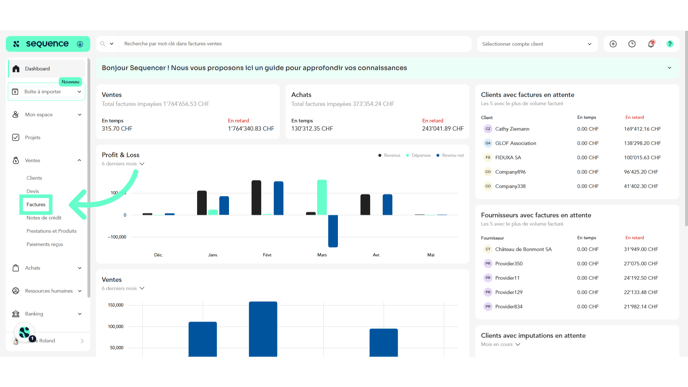Viewport: 688px width, 387px height.
Task: Click the Dashboard home icon
Action: click(x=16, y=68)
